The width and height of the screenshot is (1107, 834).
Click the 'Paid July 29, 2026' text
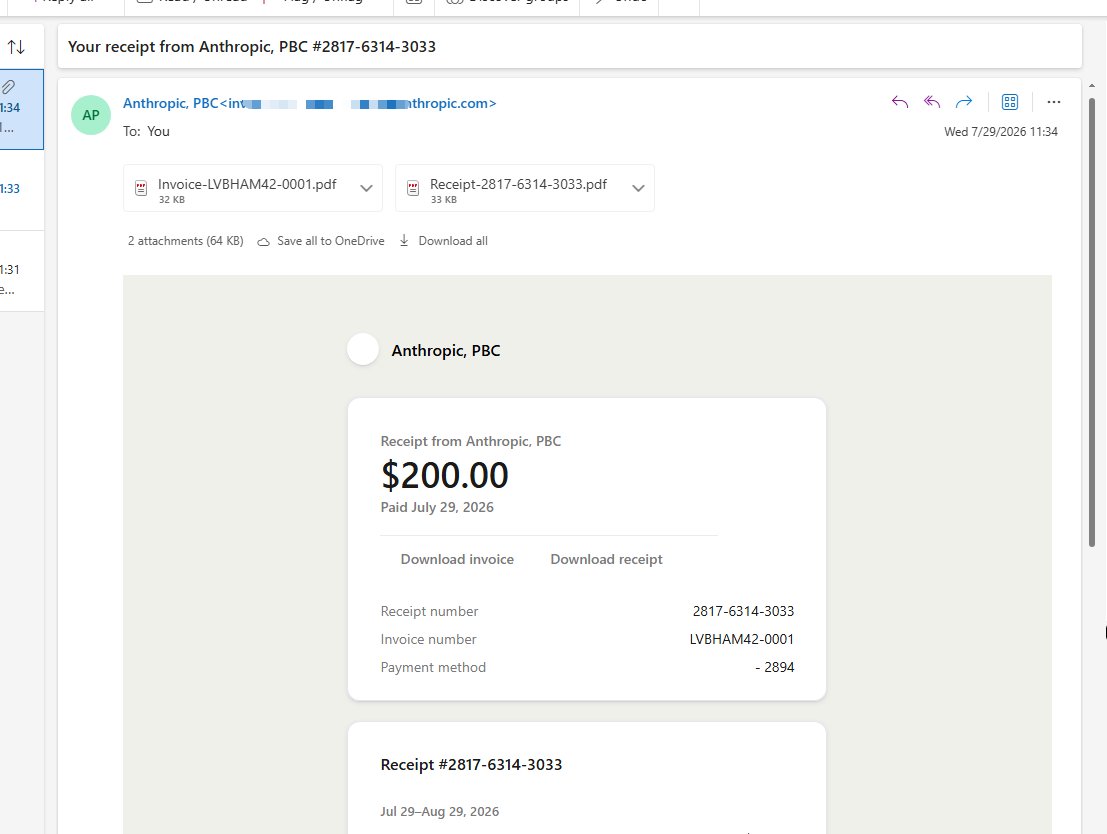437,508
